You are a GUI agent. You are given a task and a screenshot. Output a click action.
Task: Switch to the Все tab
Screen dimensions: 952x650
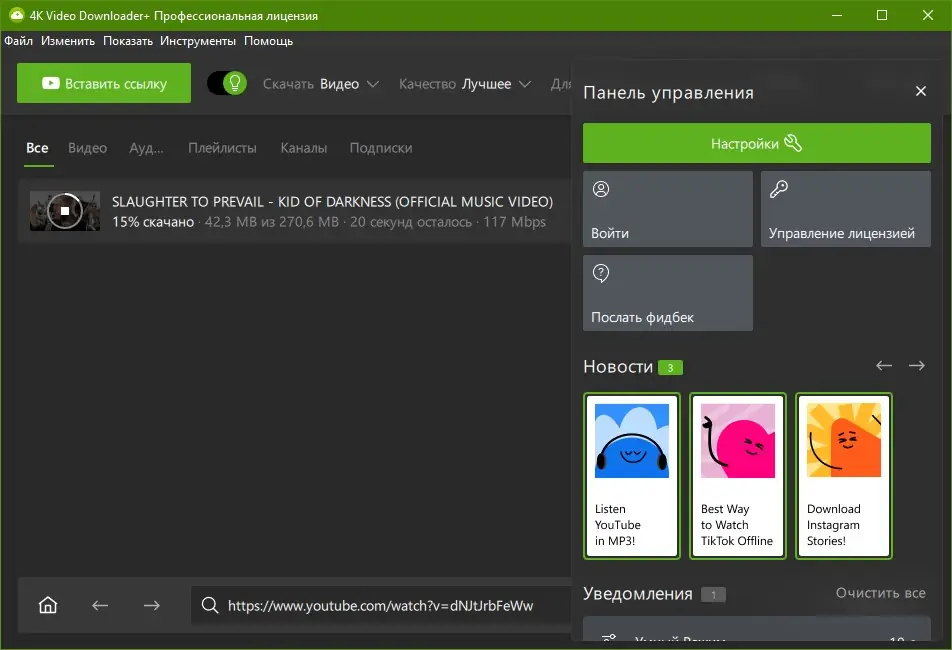(38, 148)
